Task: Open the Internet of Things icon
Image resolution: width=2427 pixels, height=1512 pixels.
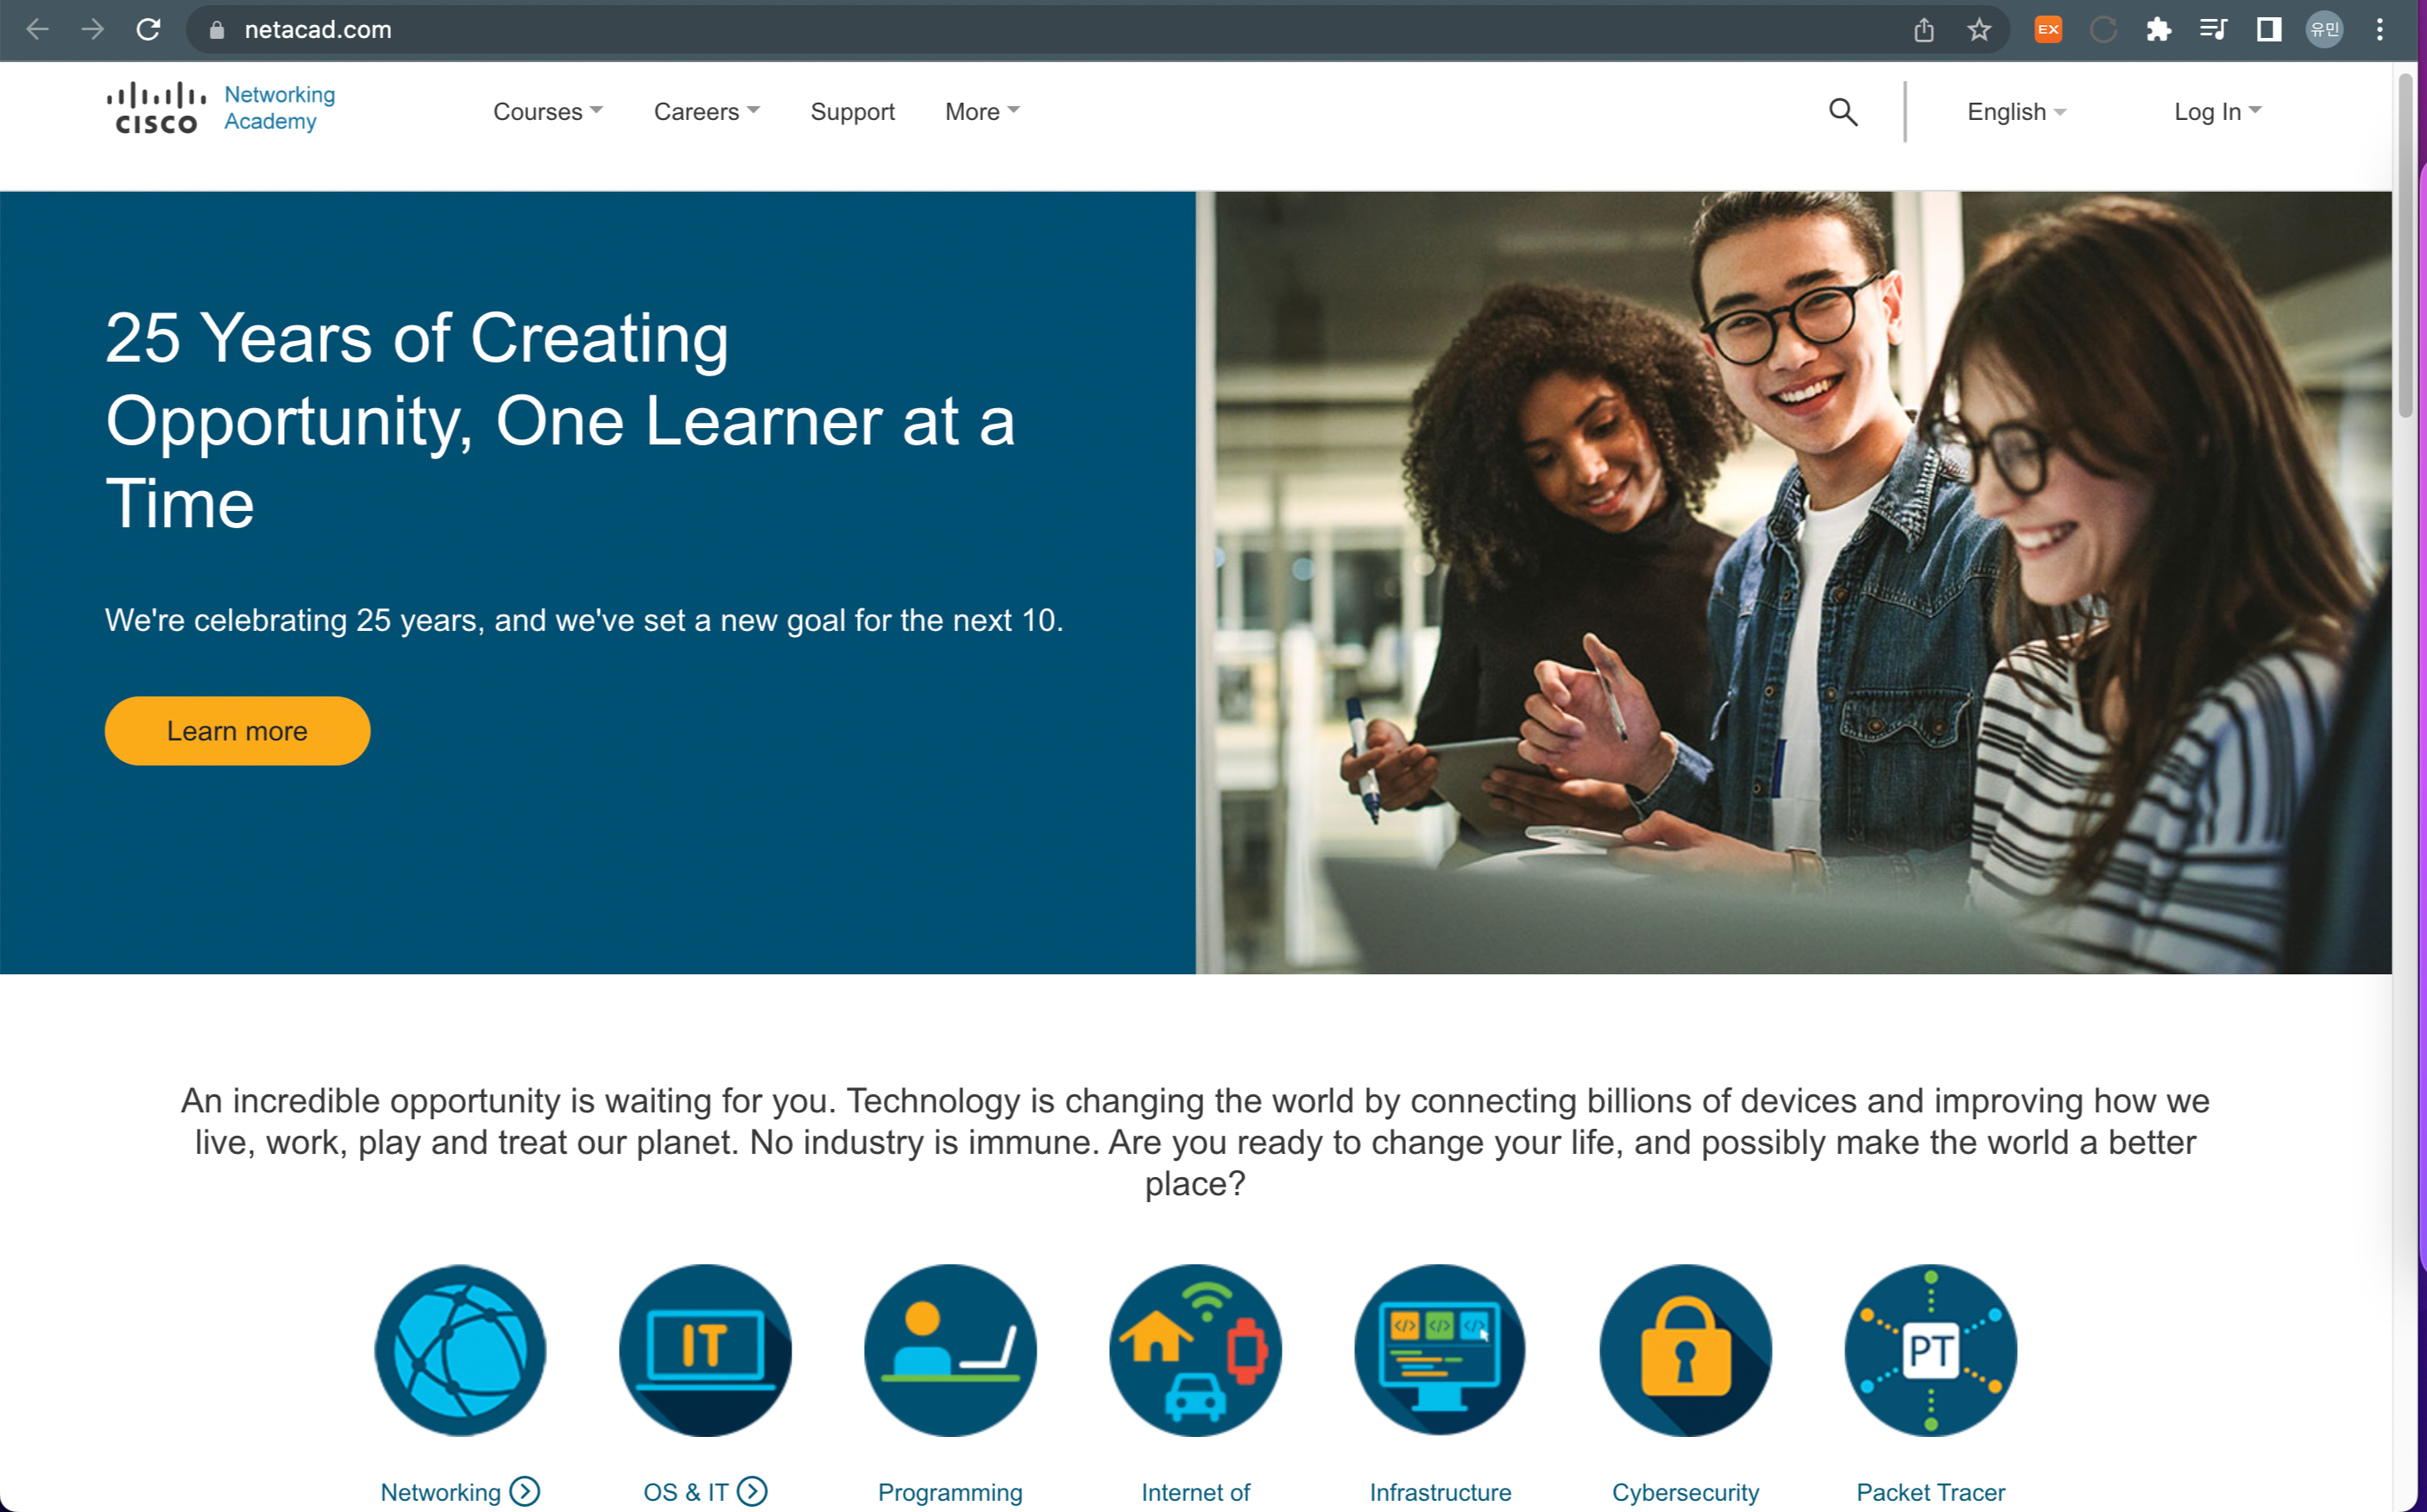Action: click(x=1195, y=1350)
